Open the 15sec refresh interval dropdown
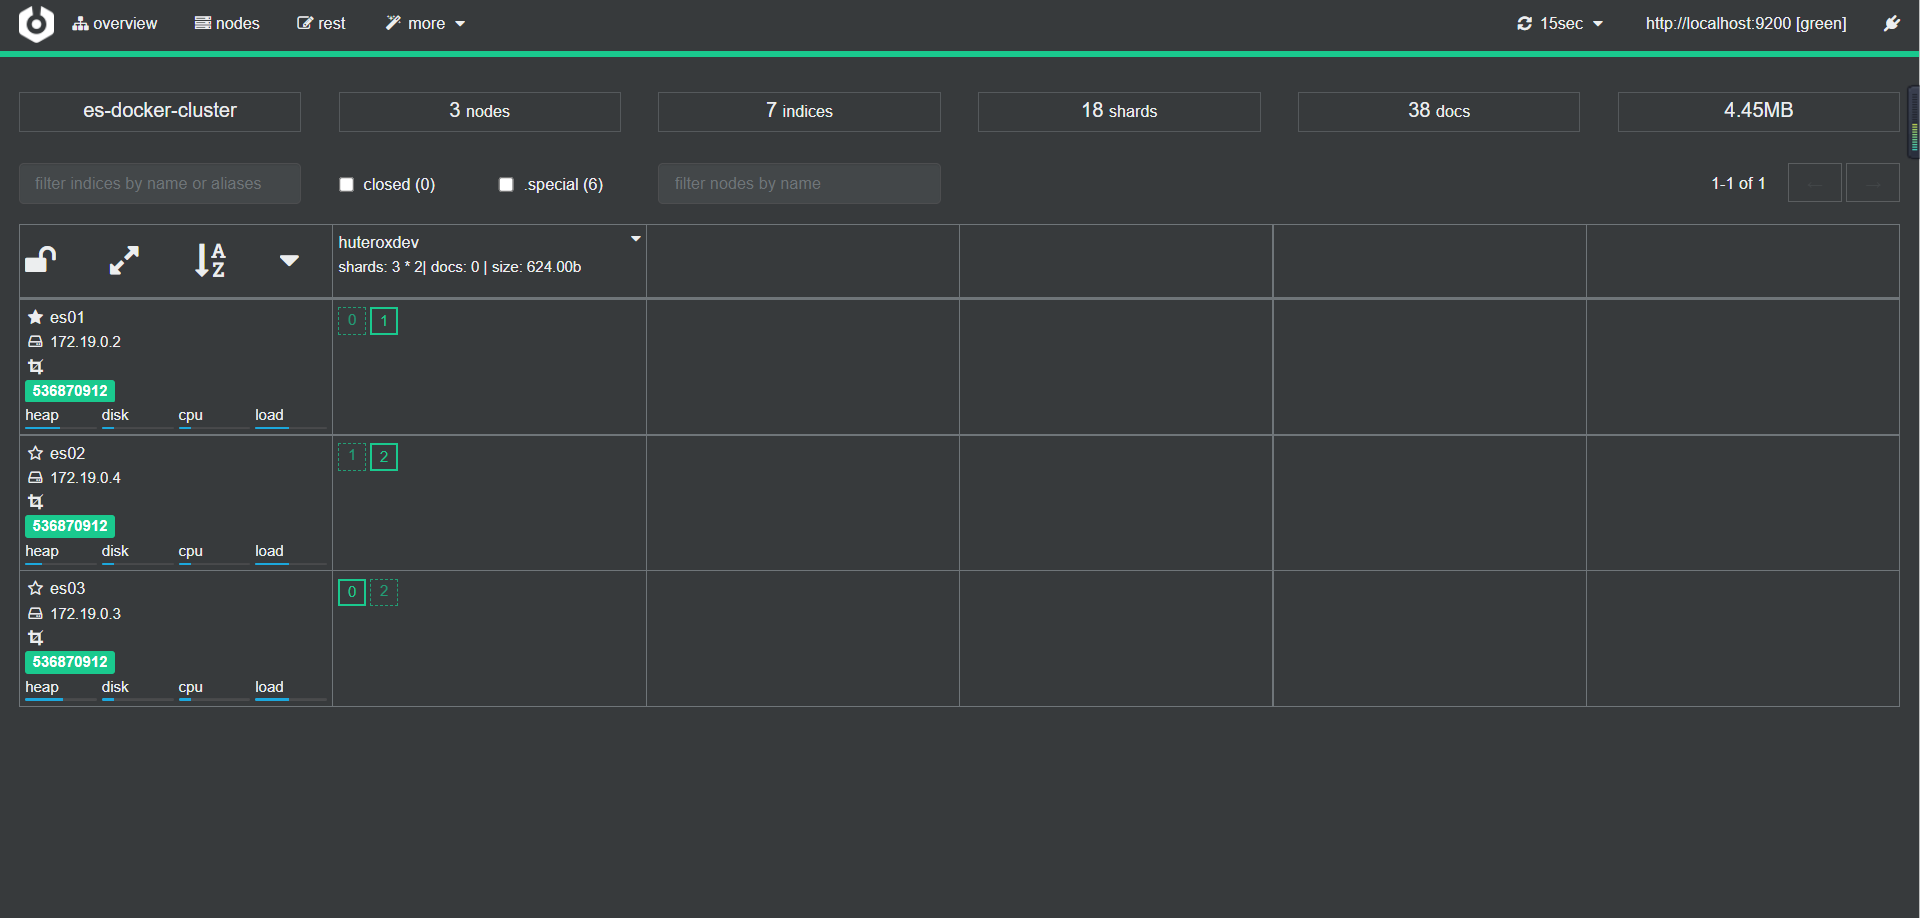Image resolution: width=1920 pixels, height=918 pixels. pos(1560,23)
